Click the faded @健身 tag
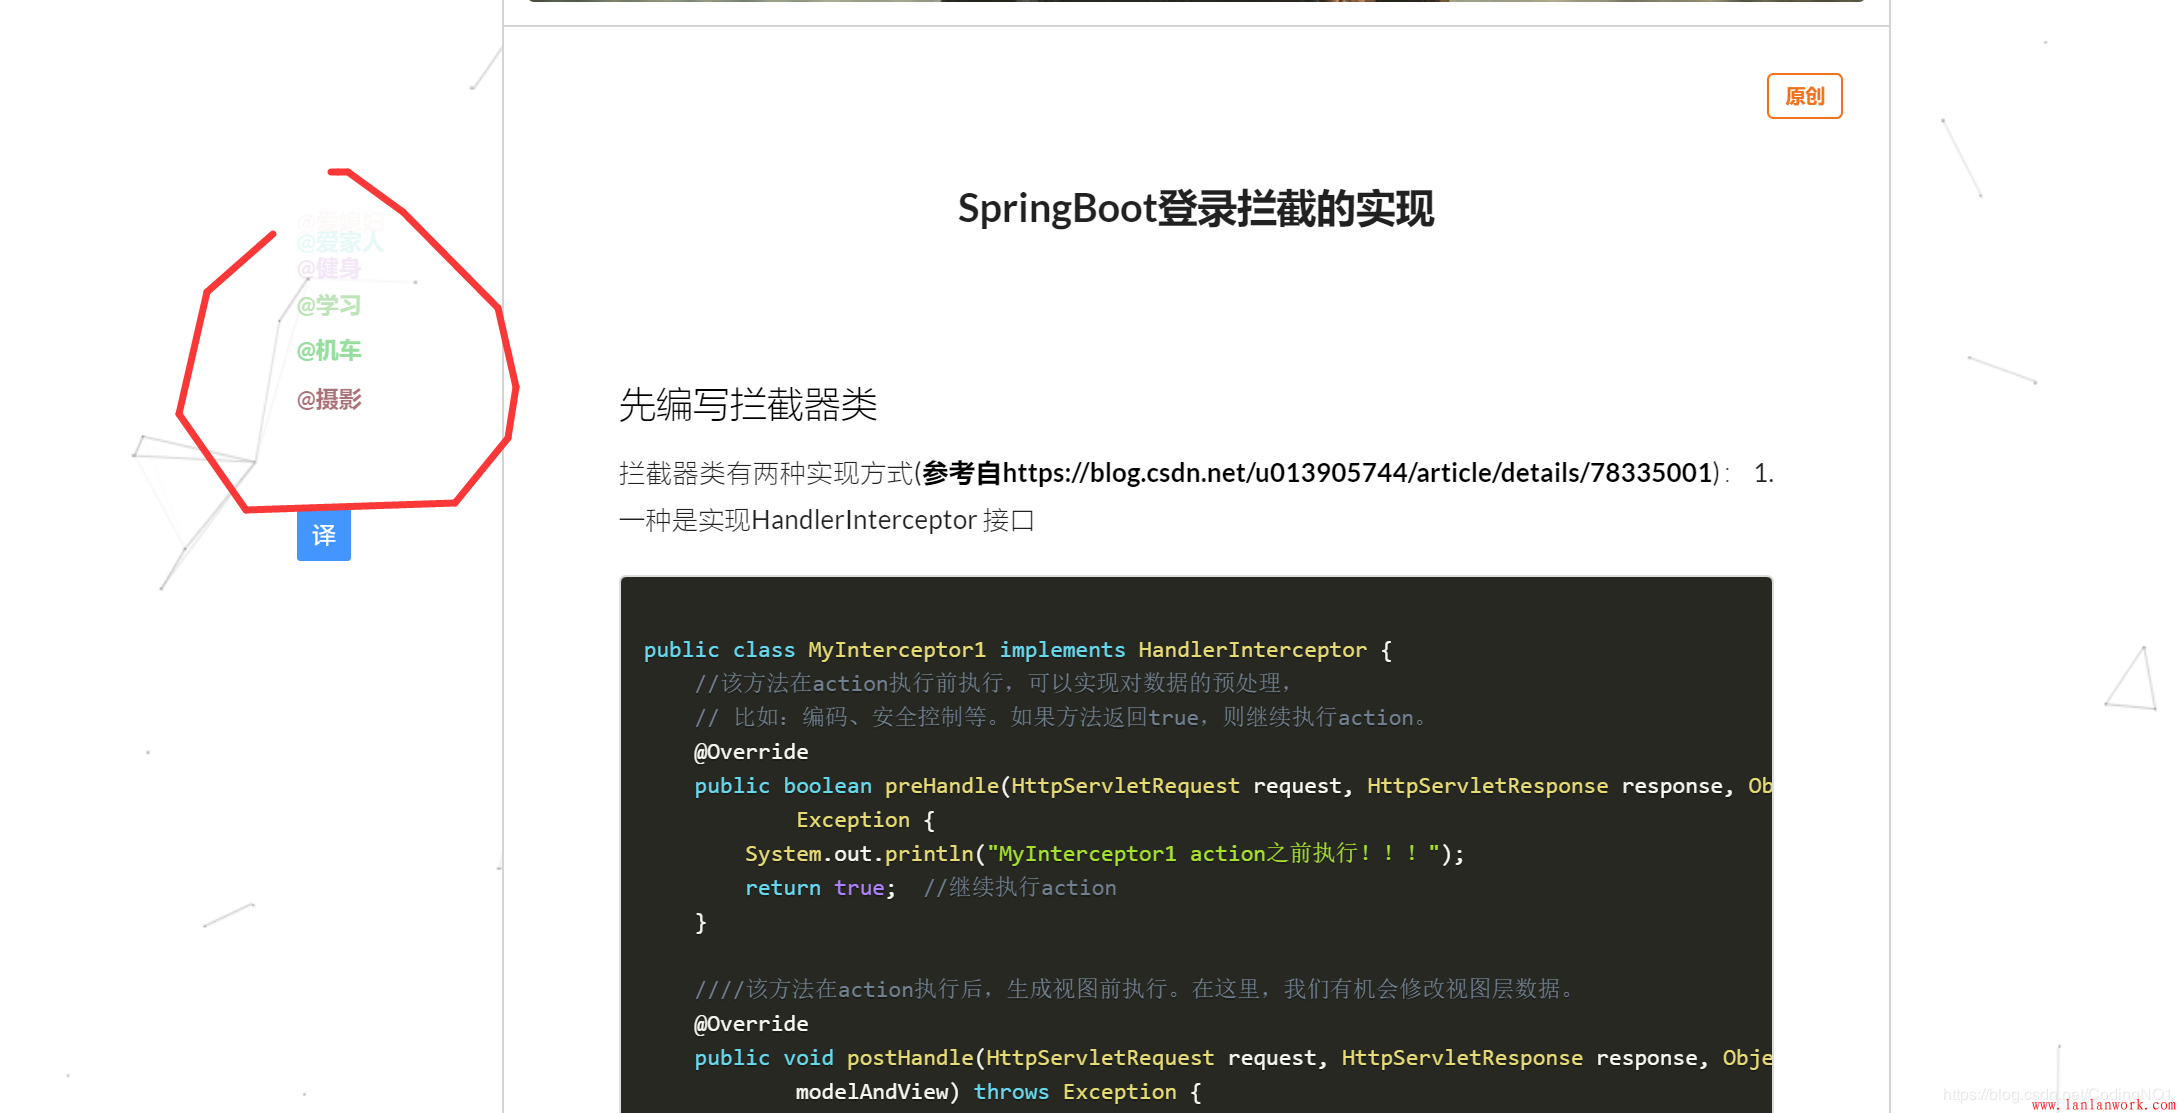Screen dimensions: 2179x1113 point(329,269)
